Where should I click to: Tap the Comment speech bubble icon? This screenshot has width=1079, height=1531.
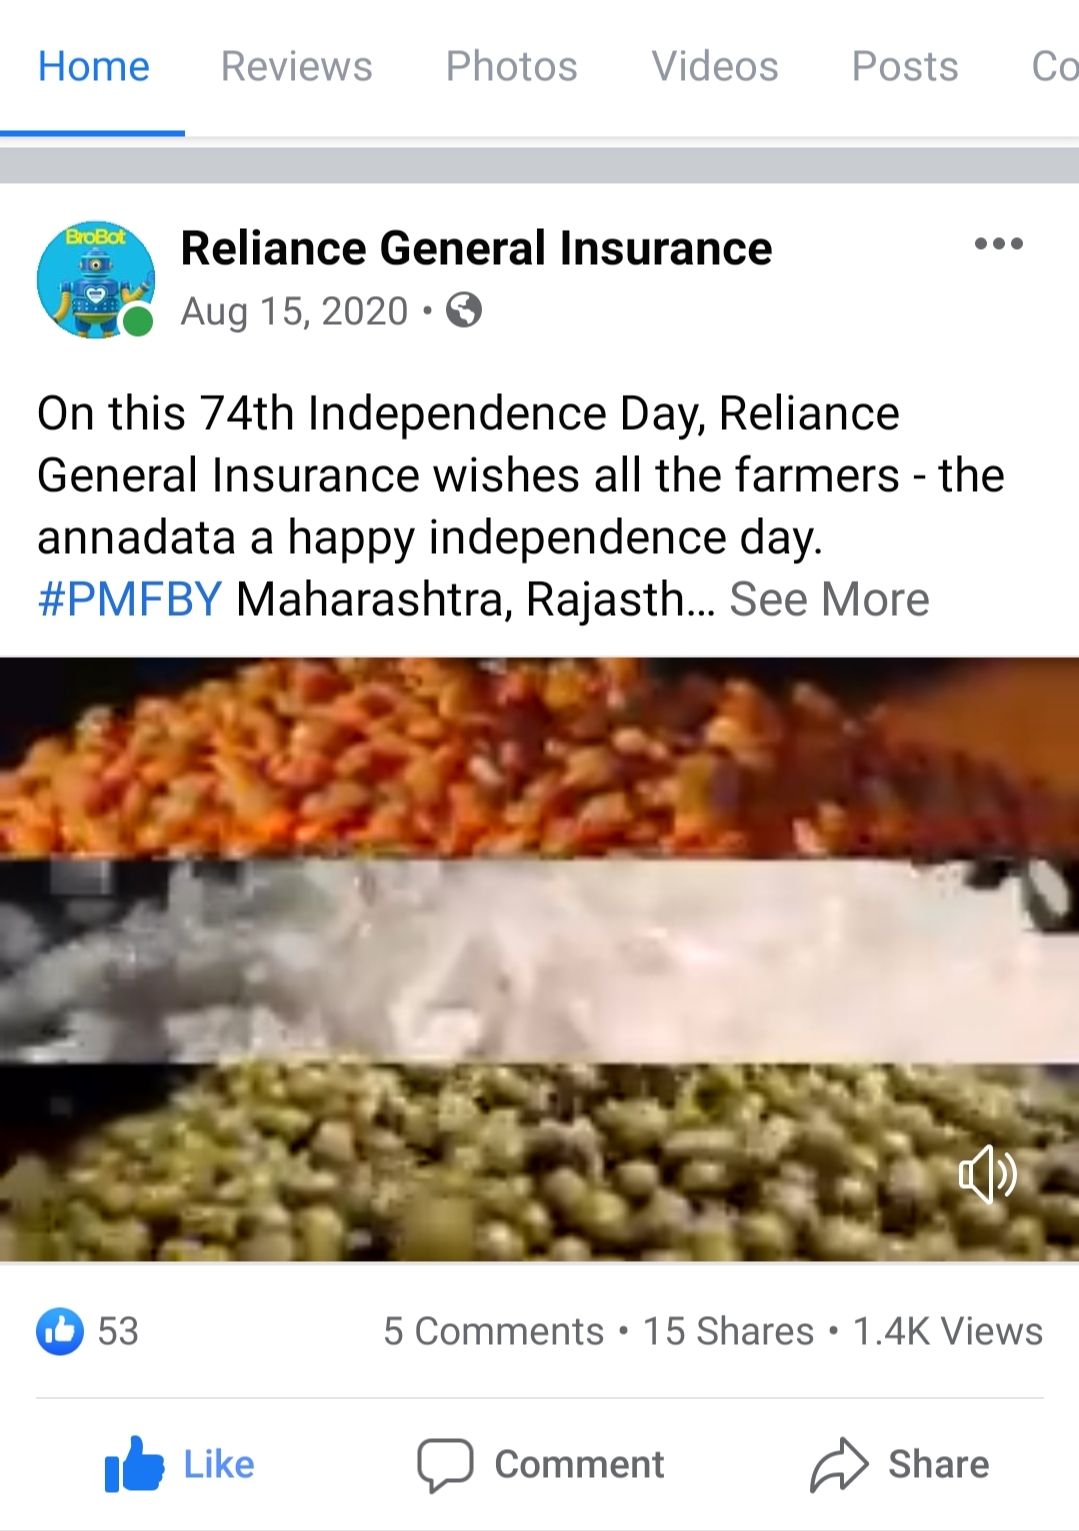pyautogui.click(x=445, y=1465)
